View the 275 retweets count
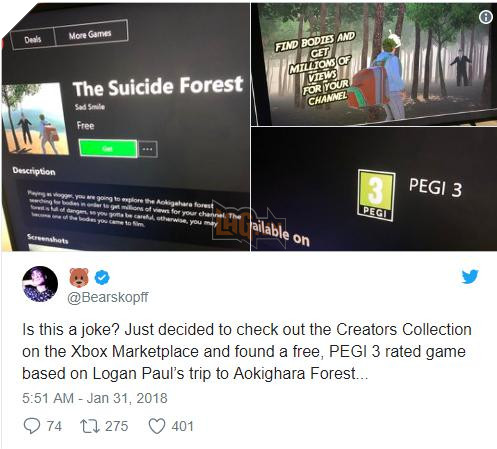497x449 pixels. (x=117, y=426)
